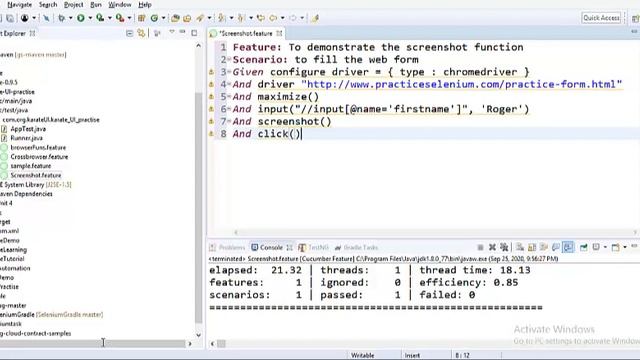The height and width of the screenshot is (360, 640).
Task: Toggle Link with Editor in Explorer
Action: [x=141, y=33]
